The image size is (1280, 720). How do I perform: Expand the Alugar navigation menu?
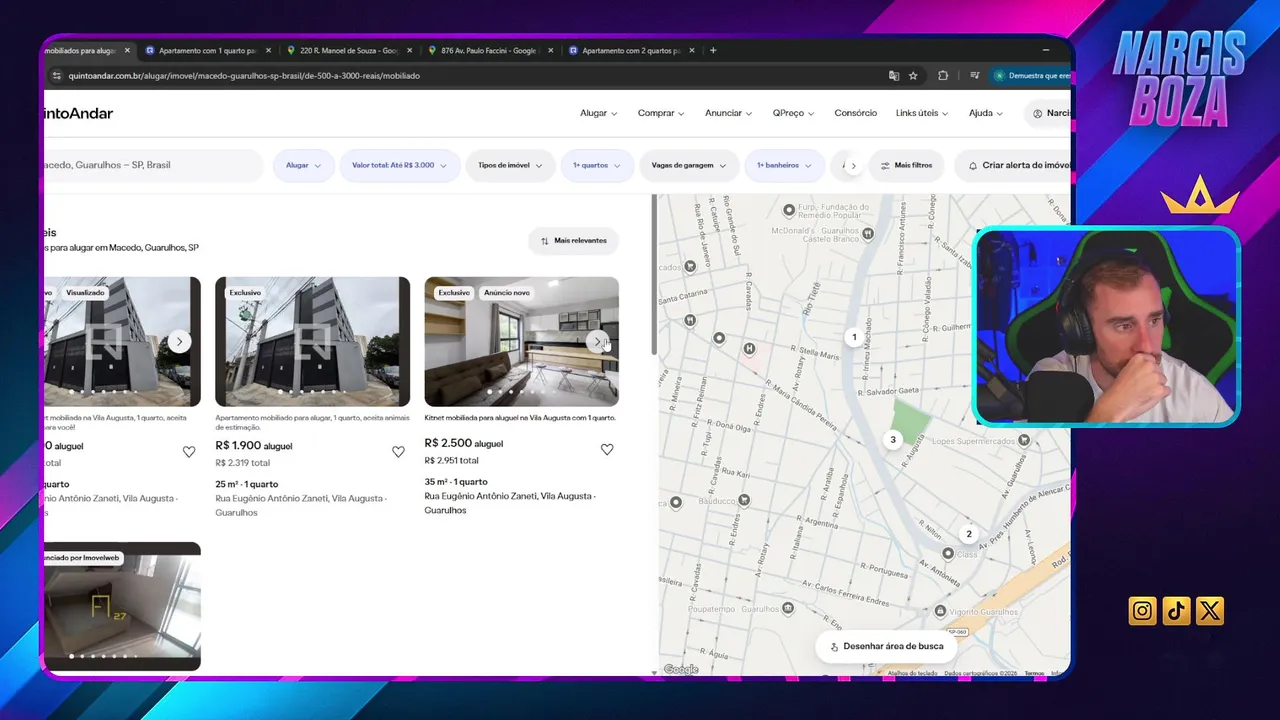[598, 113]
